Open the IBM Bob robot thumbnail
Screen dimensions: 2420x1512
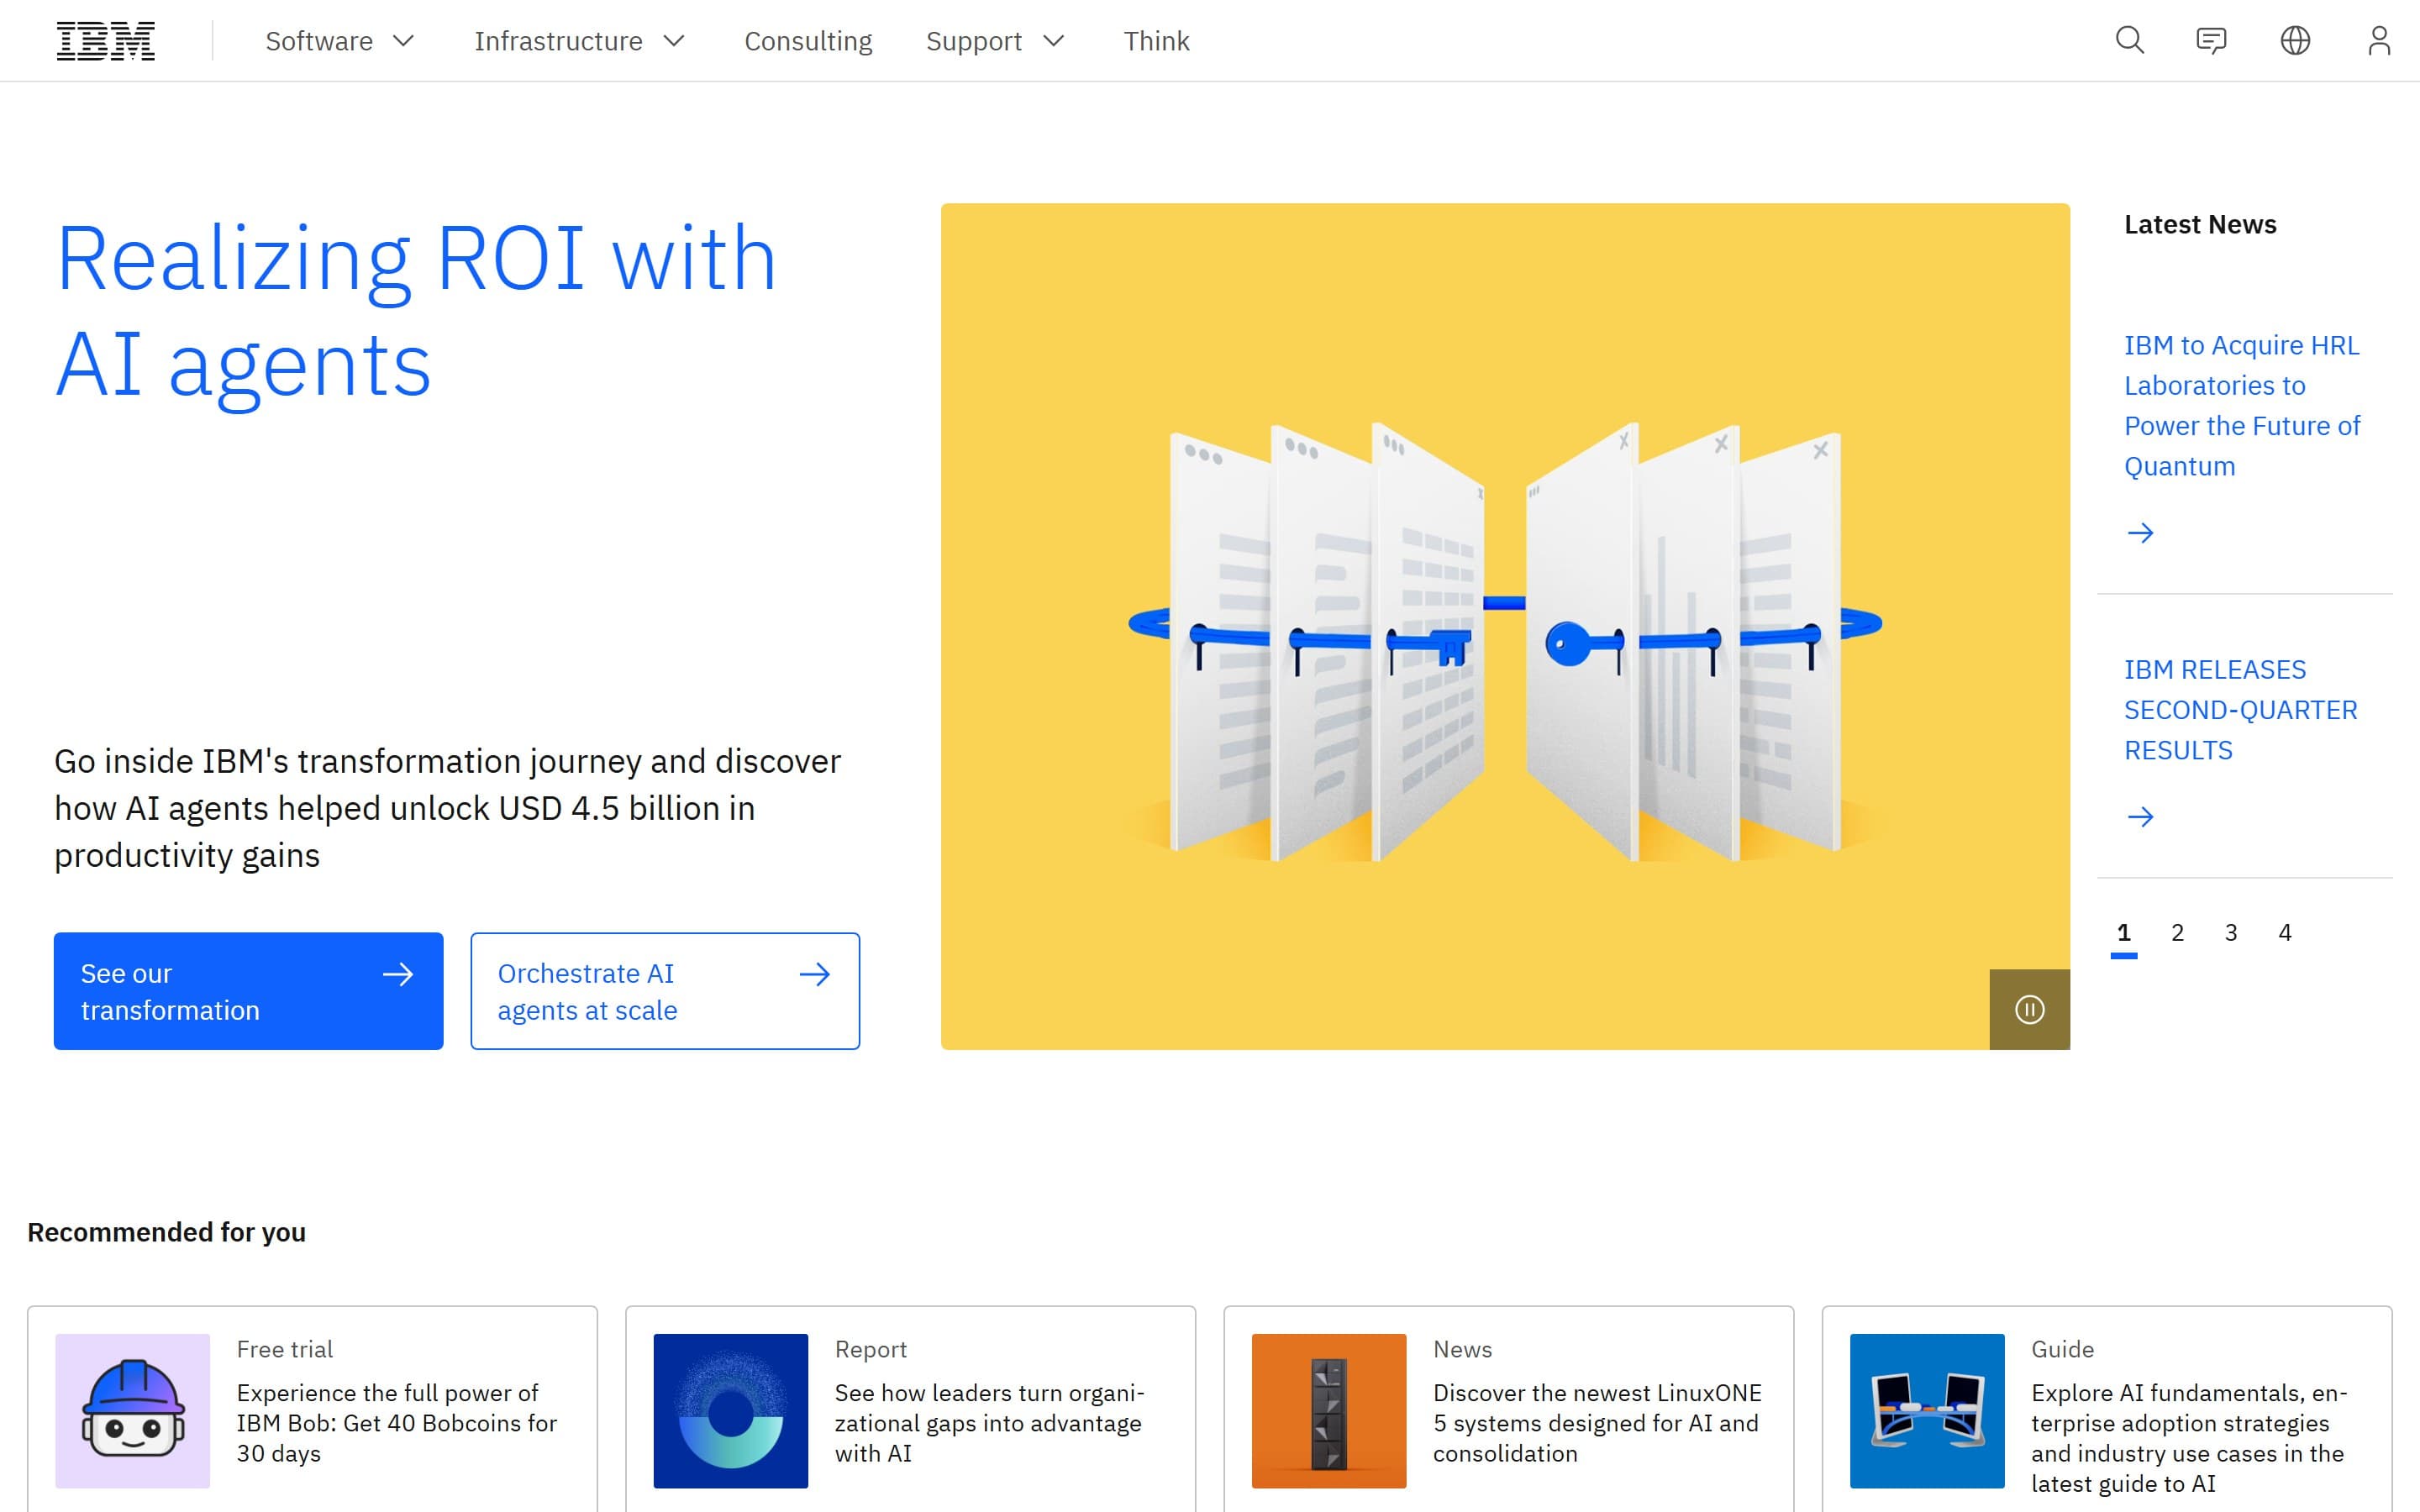pos(132,1411)
